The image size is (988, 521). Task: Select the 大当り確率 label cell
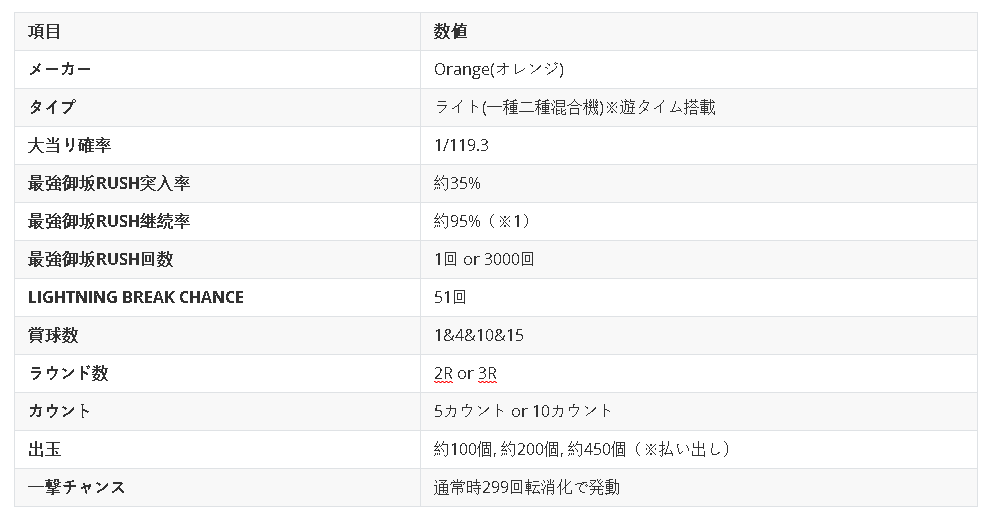click(69, 146)
